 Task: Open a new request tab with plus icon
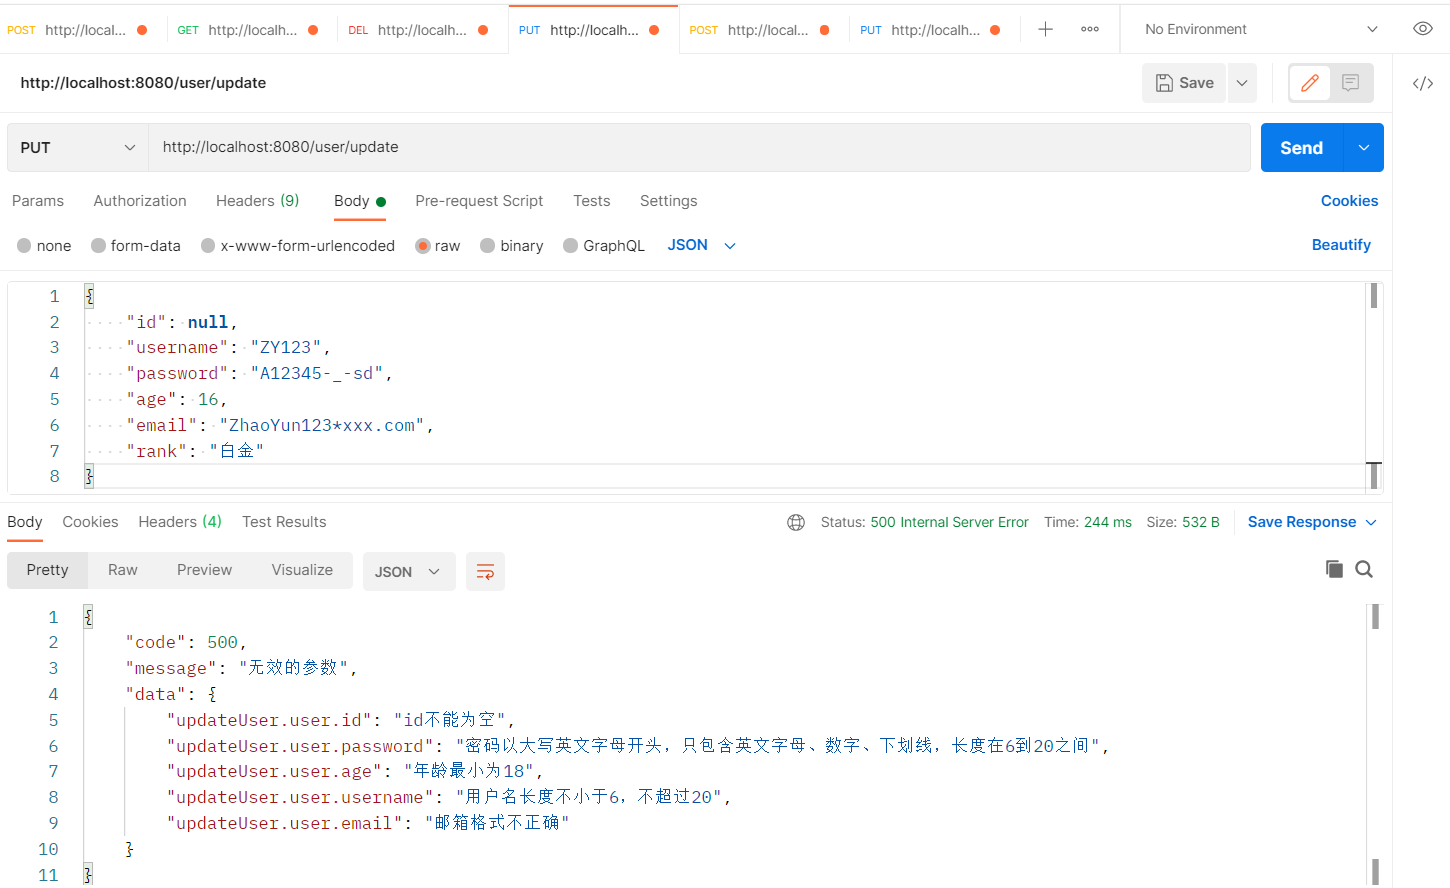click(1045, 29)
